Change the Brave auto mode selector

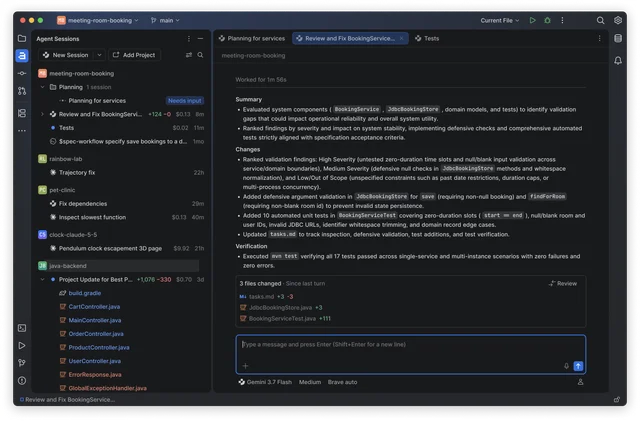click(342, 382)
